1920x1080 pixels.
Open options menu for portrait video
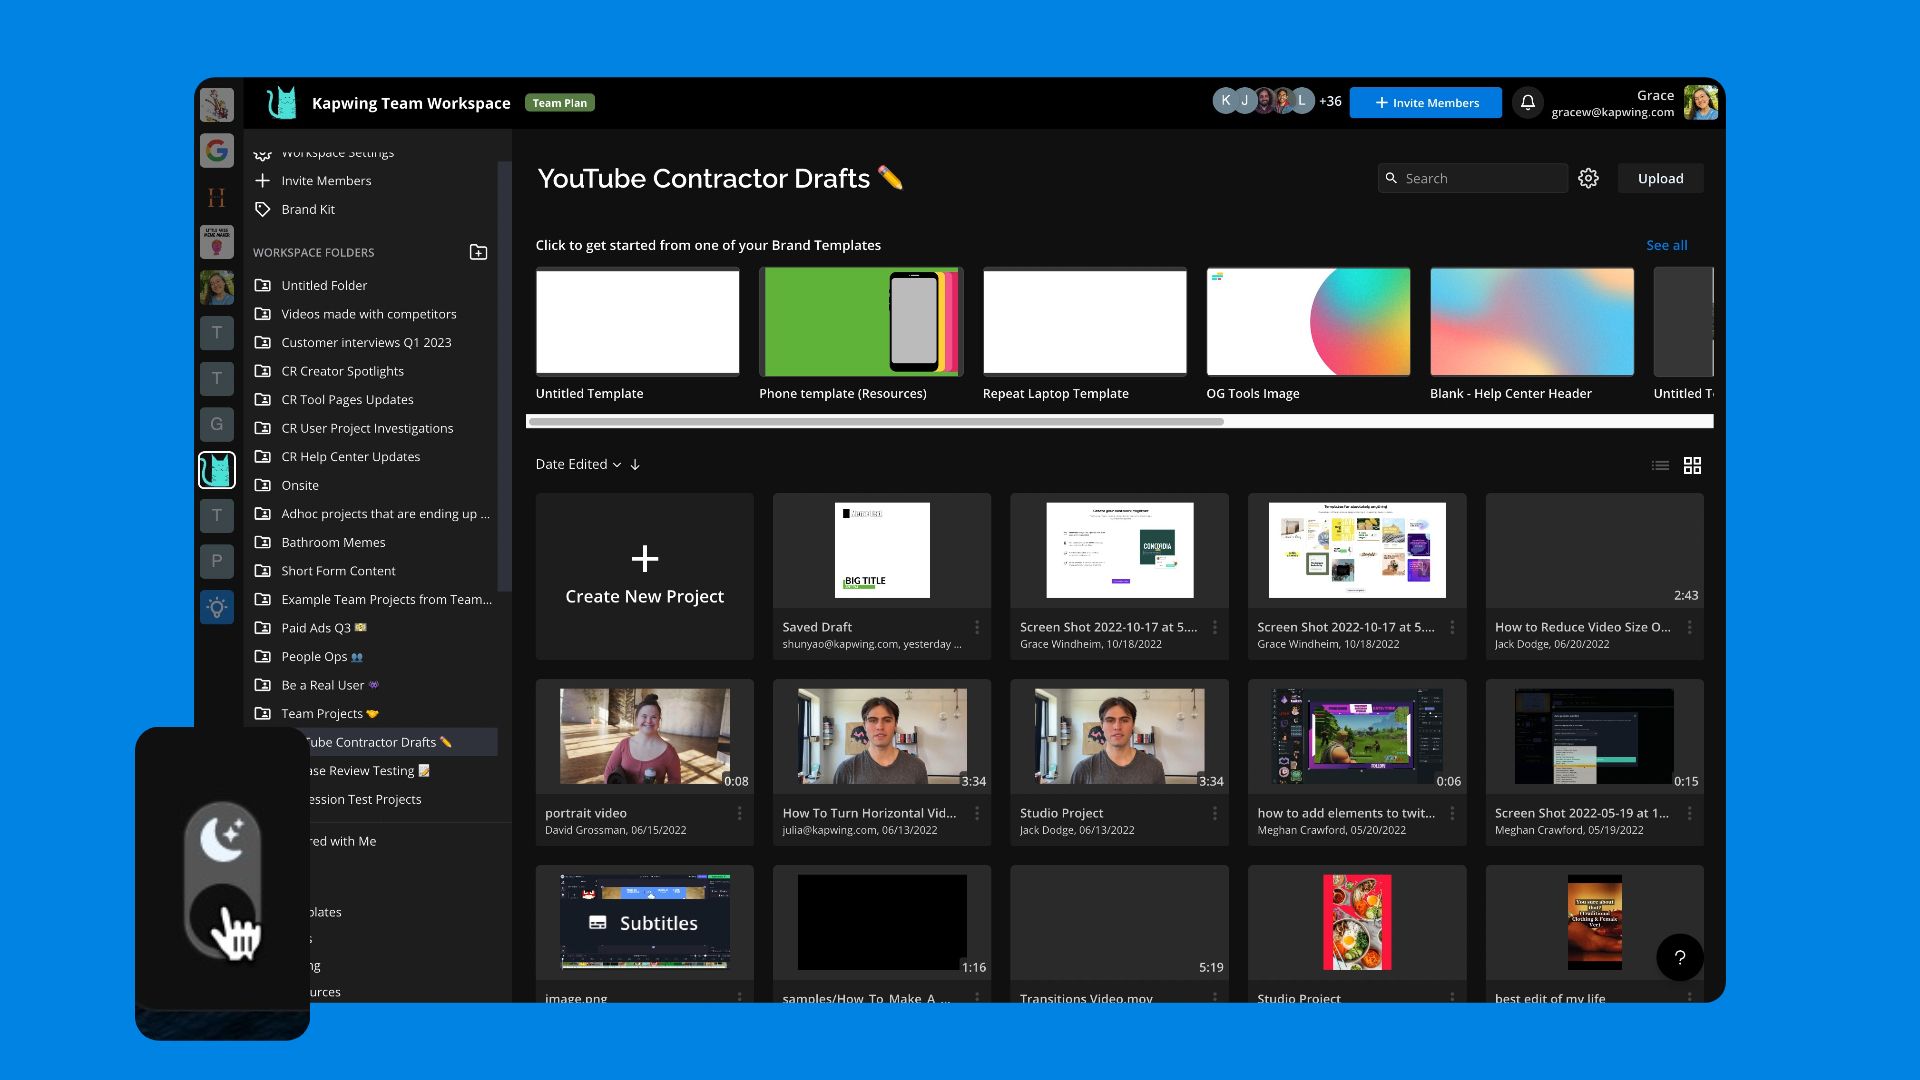739,813
